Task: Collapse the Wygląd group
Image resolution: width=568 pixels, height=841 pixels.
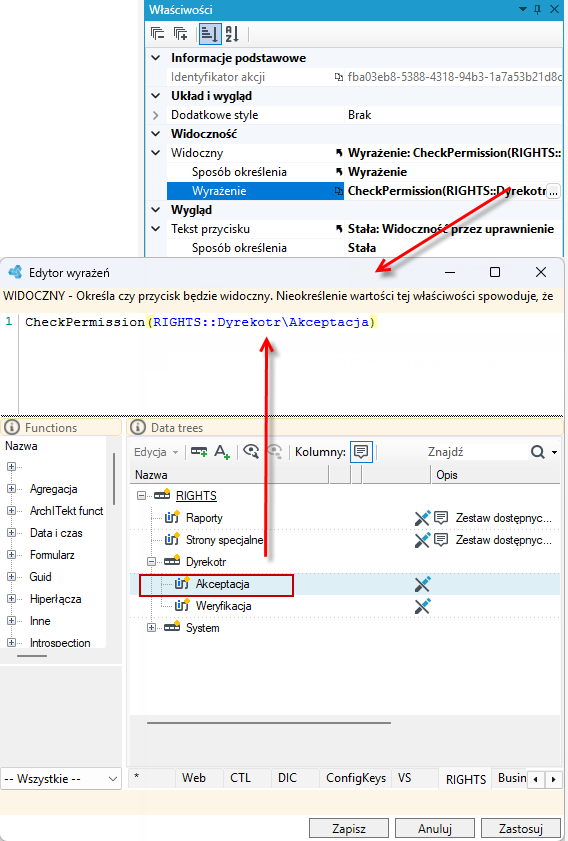Action: point(156,210)
